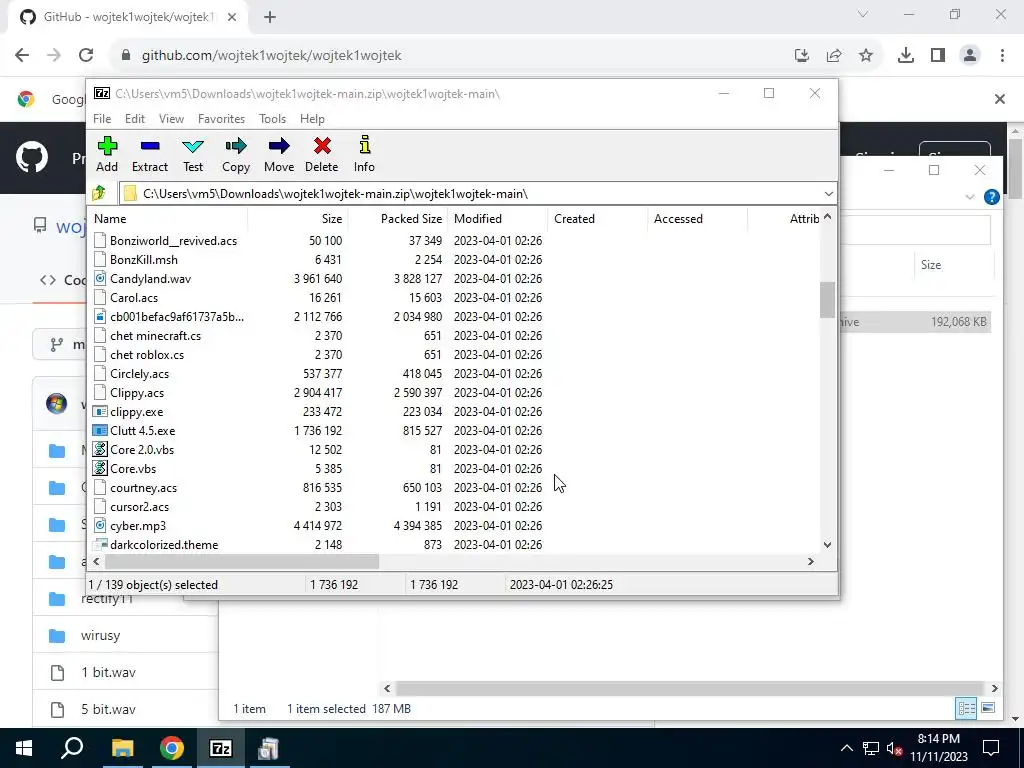Screen dimensions: 1024x768
Task: Bookmark this page with the star
Action: pyautogui.click(x=866, y=56)
